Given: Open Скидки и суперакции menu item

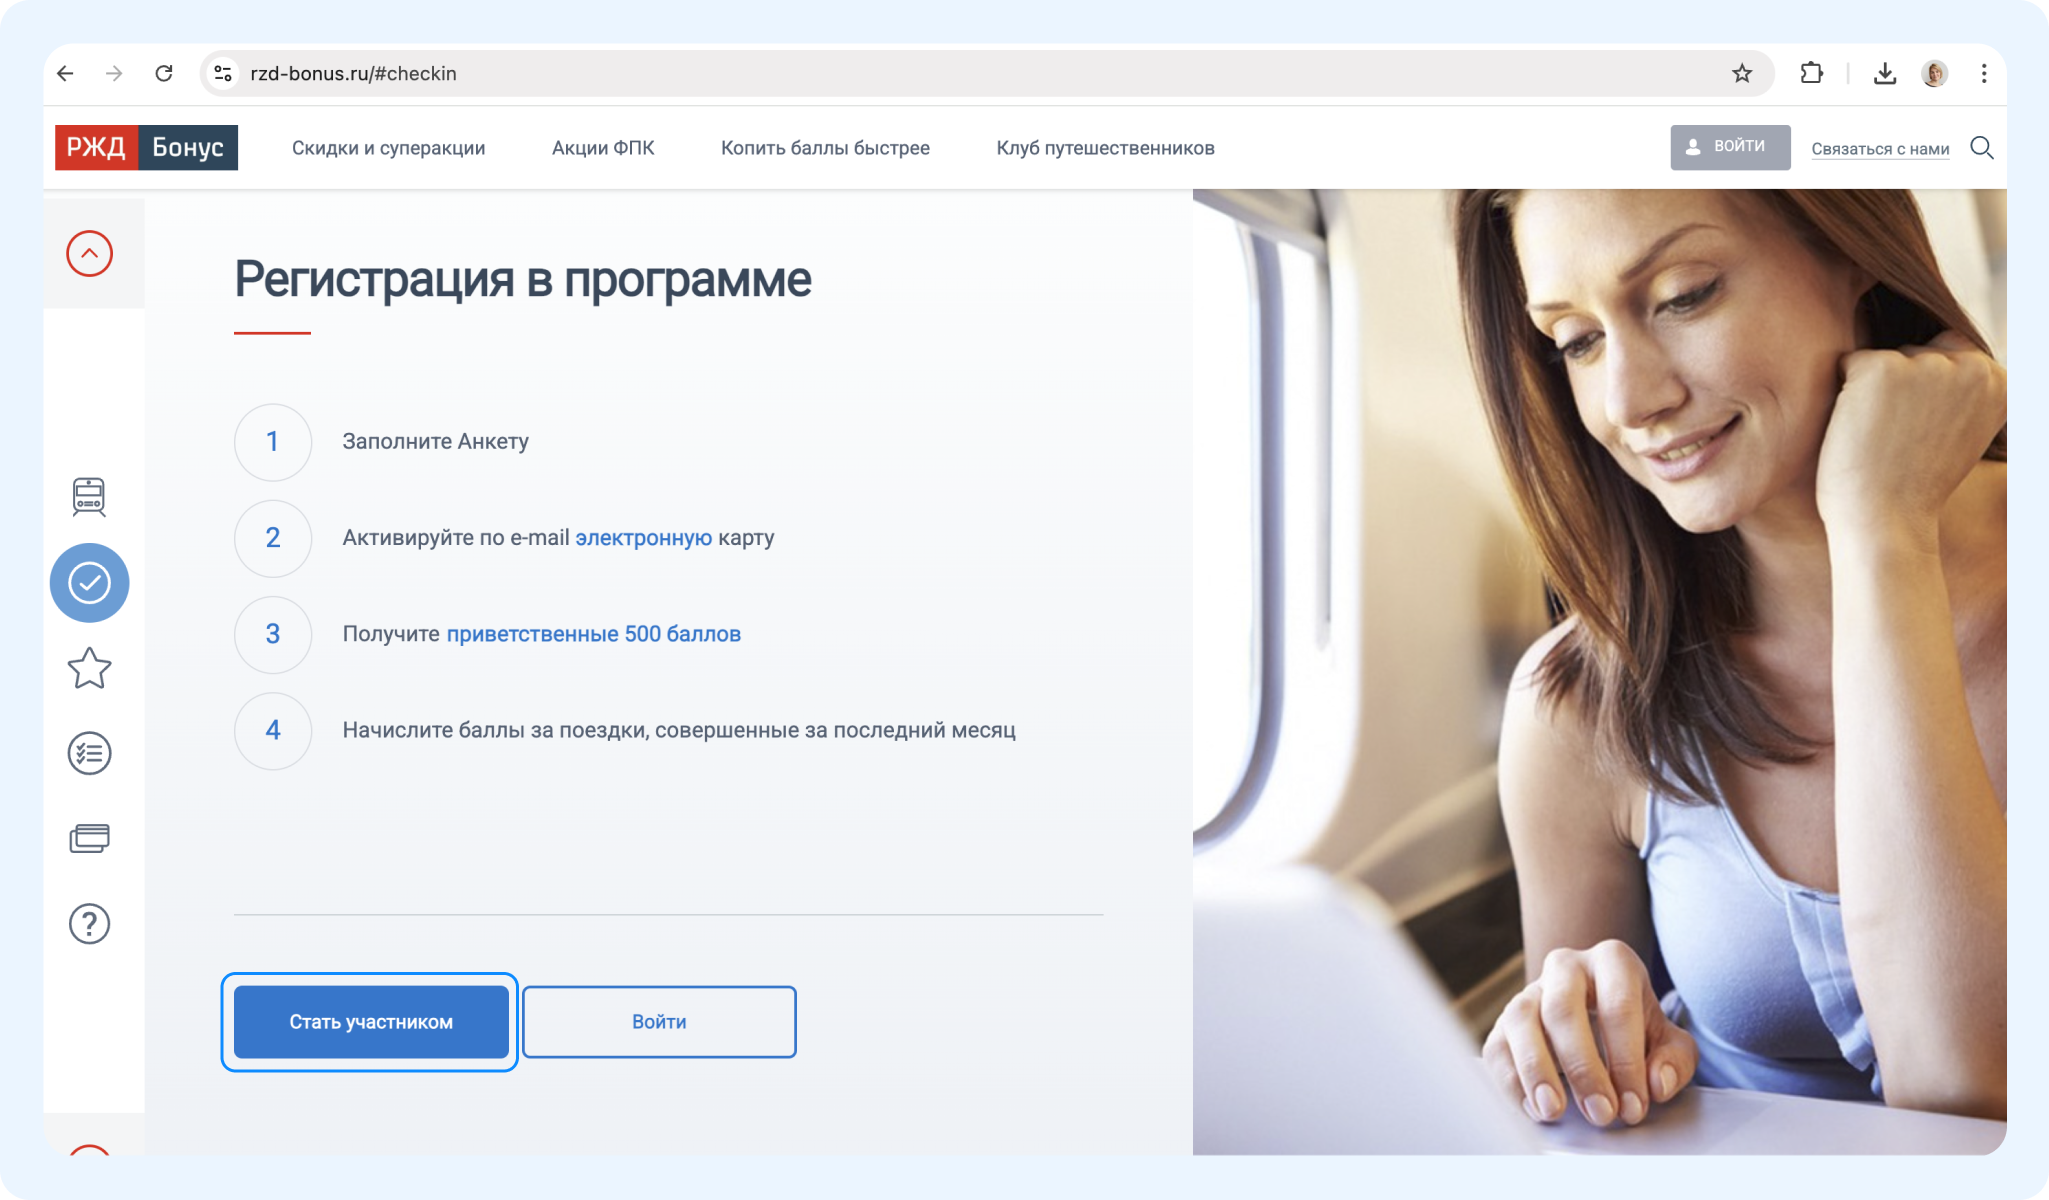Looking at the screenshot, I should tap(388, 148).
